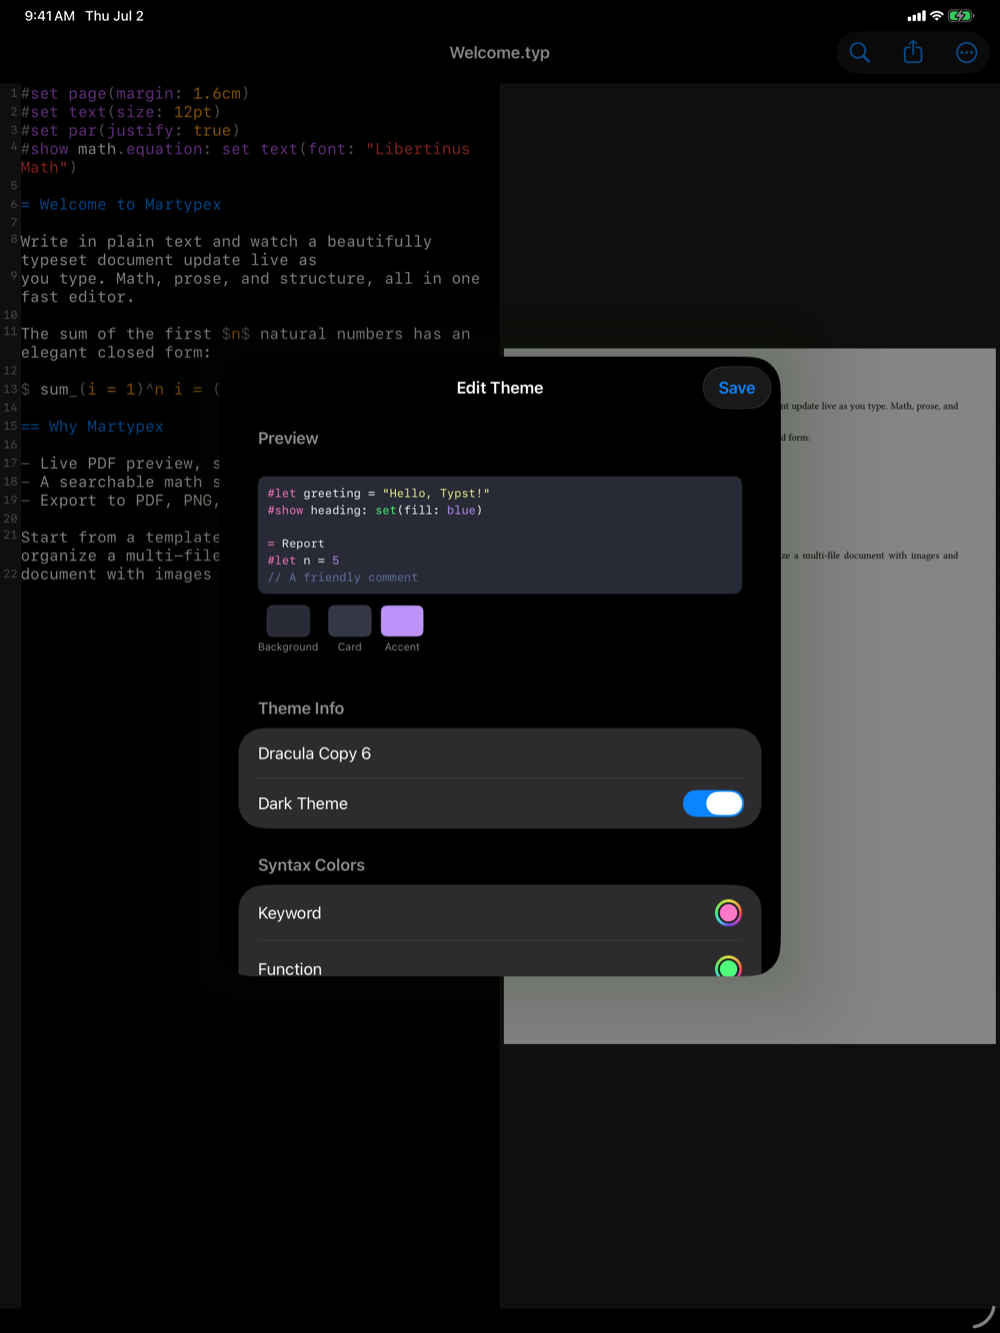
Task: Click the Preview section header
Action: pos(288,438)
